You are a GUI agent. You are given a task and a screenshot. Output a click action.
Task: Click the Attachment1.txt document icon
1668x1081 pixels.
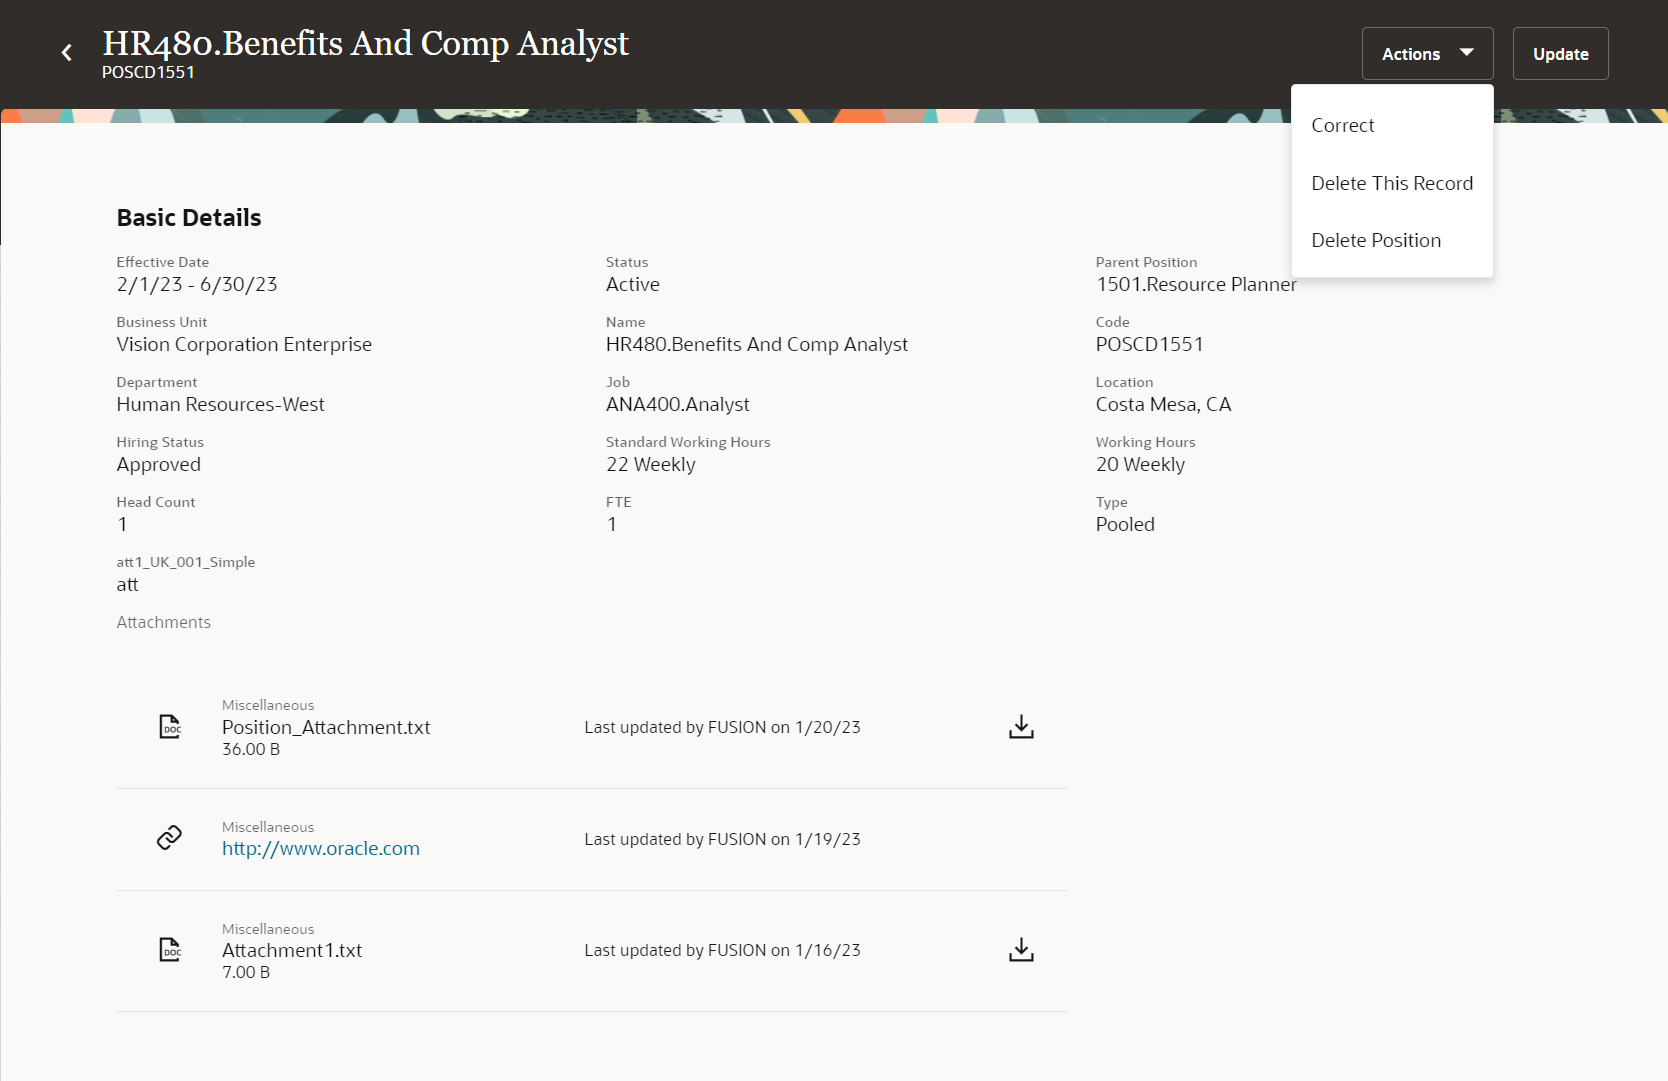click(x=171, y=950)
